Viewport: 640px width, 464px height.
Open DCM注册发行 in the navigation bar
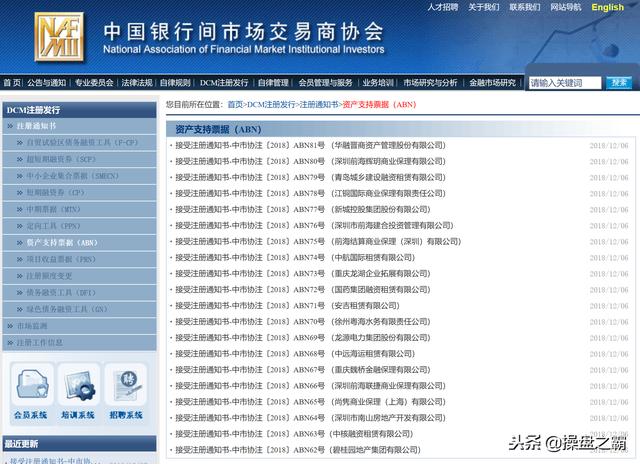(224, 82)
